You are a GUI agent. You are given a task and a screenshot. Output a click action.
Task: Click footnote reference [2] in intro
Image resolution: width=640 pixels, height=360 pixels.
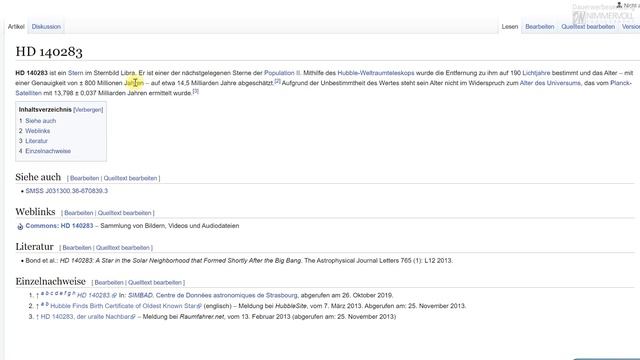278,81
